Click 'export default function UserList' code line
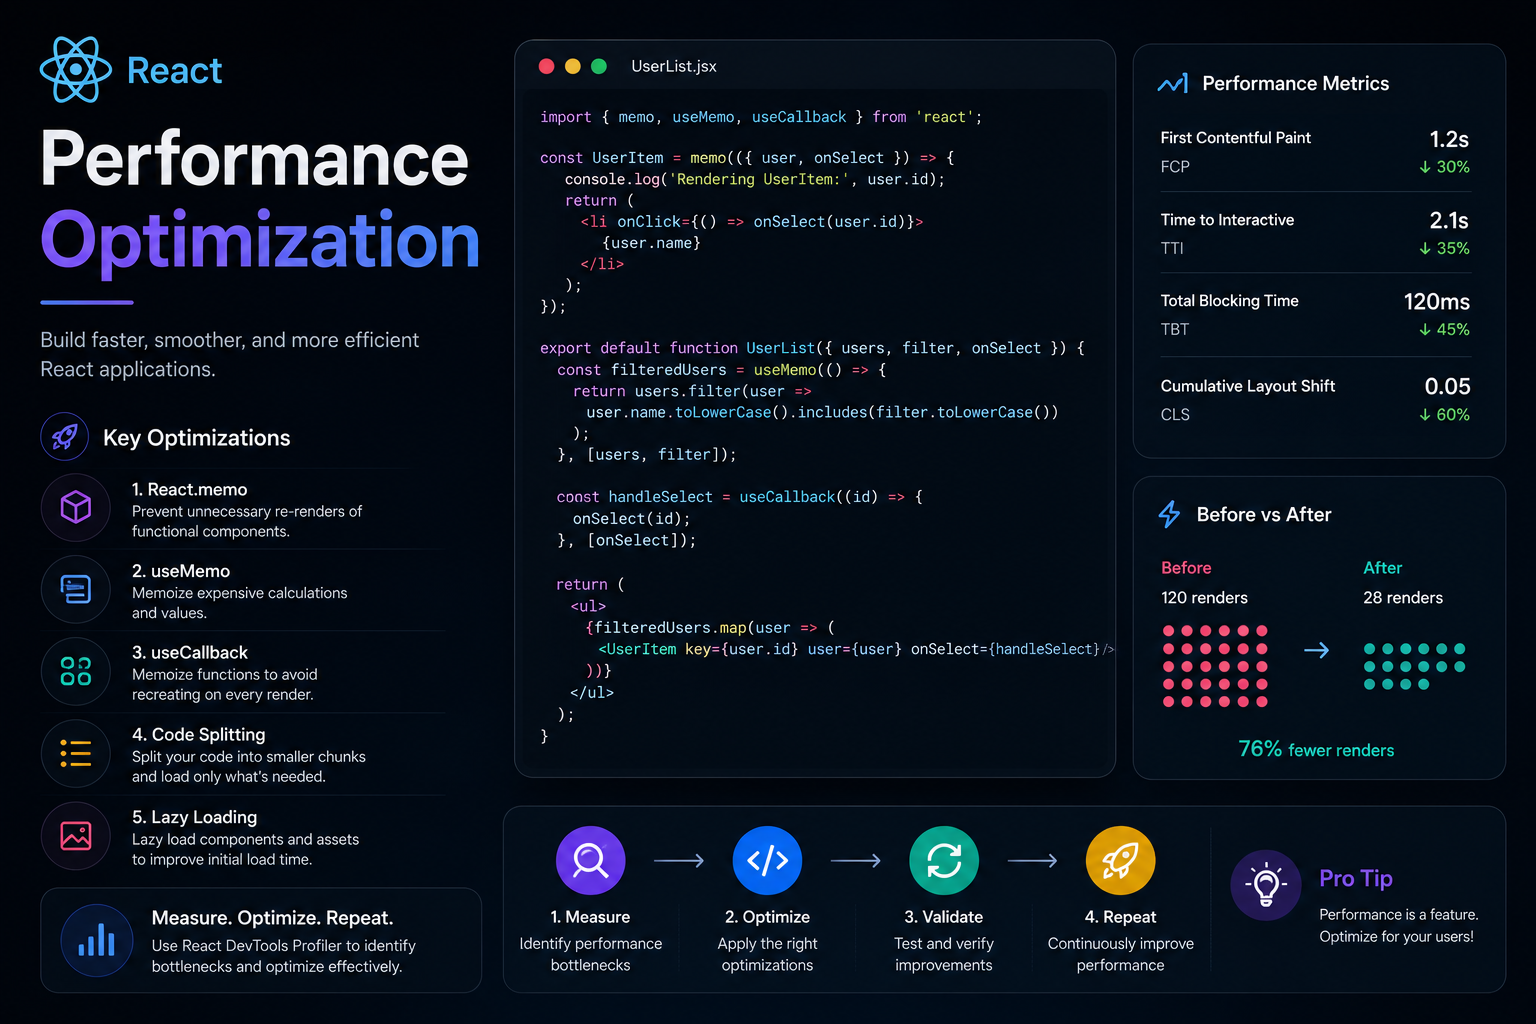 [x=812, y=348]
